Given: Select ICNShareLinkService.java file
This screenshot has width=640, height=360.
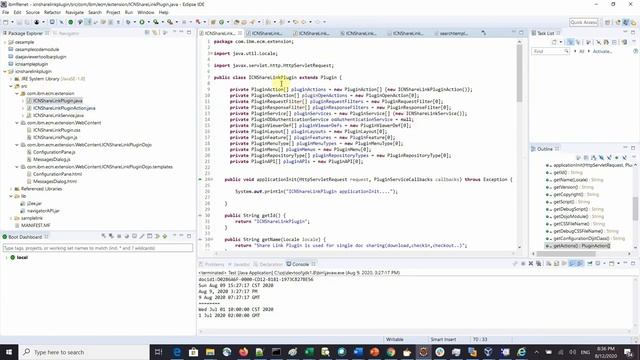Looking at the screenshot, I should 58,115.
